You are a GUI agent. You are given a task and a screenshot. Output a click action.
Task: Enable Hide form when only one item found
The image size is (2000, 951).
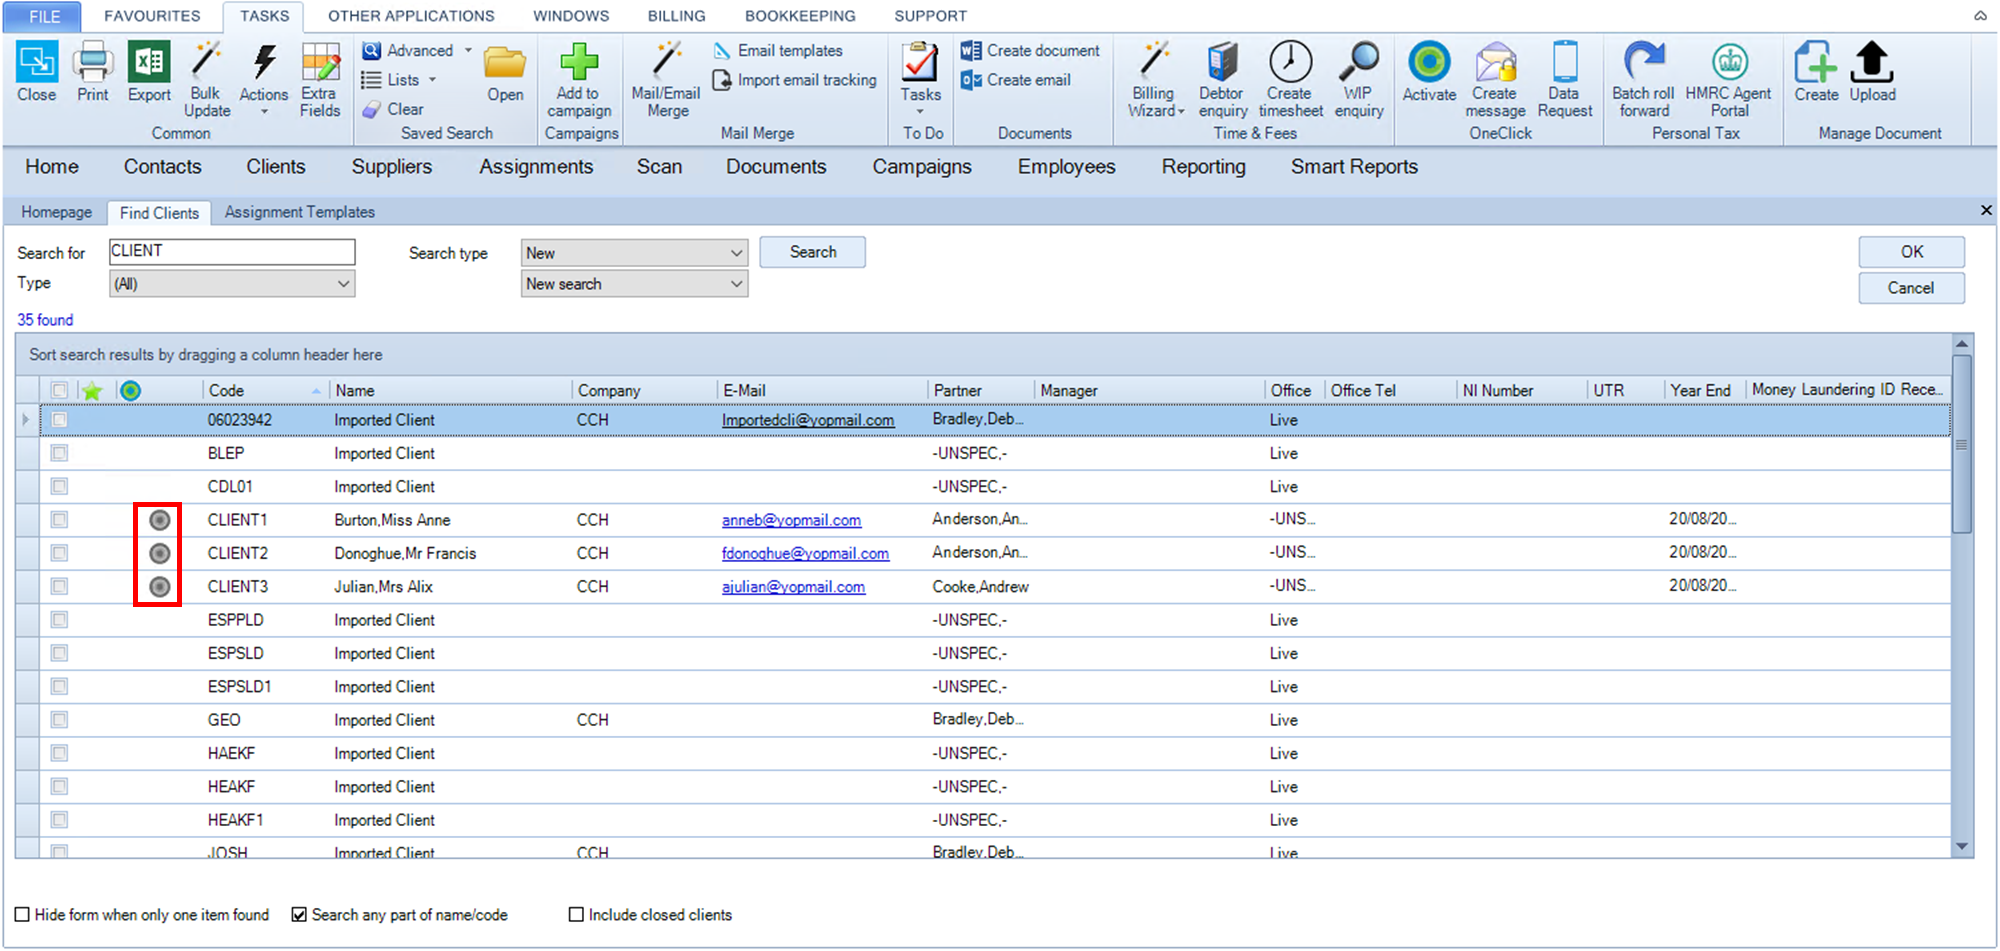(x=22, y=914)
